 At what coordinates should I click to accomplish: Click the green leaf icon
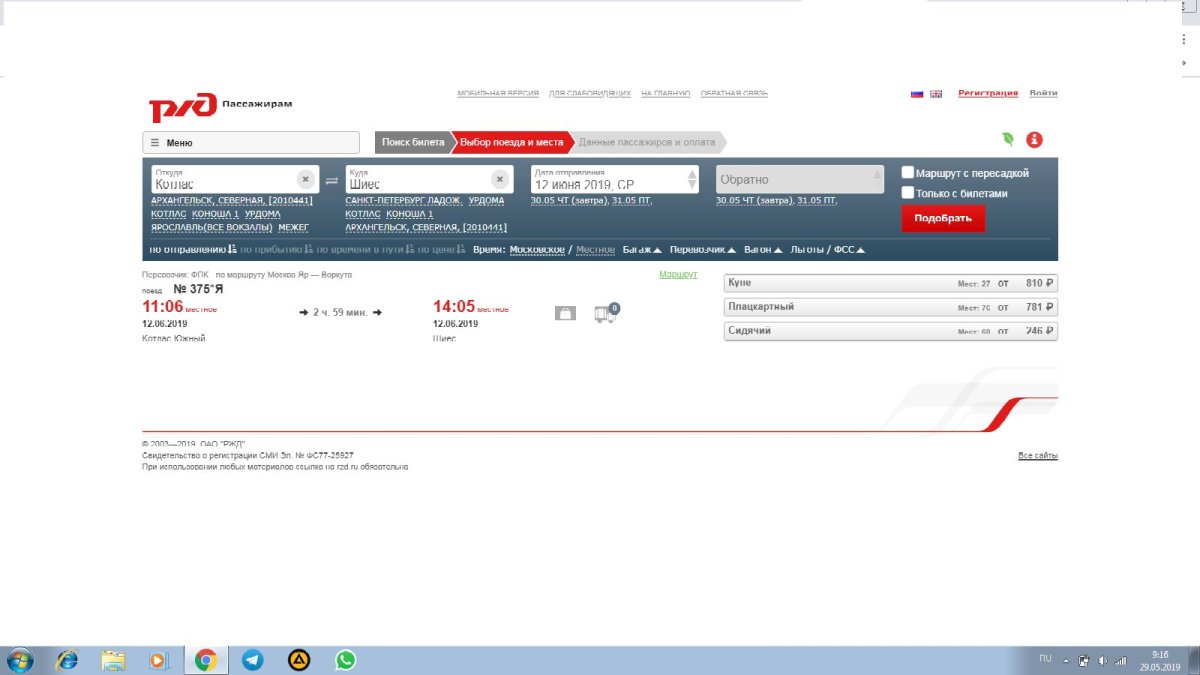pyautogui.click(x=1008, y=140)
